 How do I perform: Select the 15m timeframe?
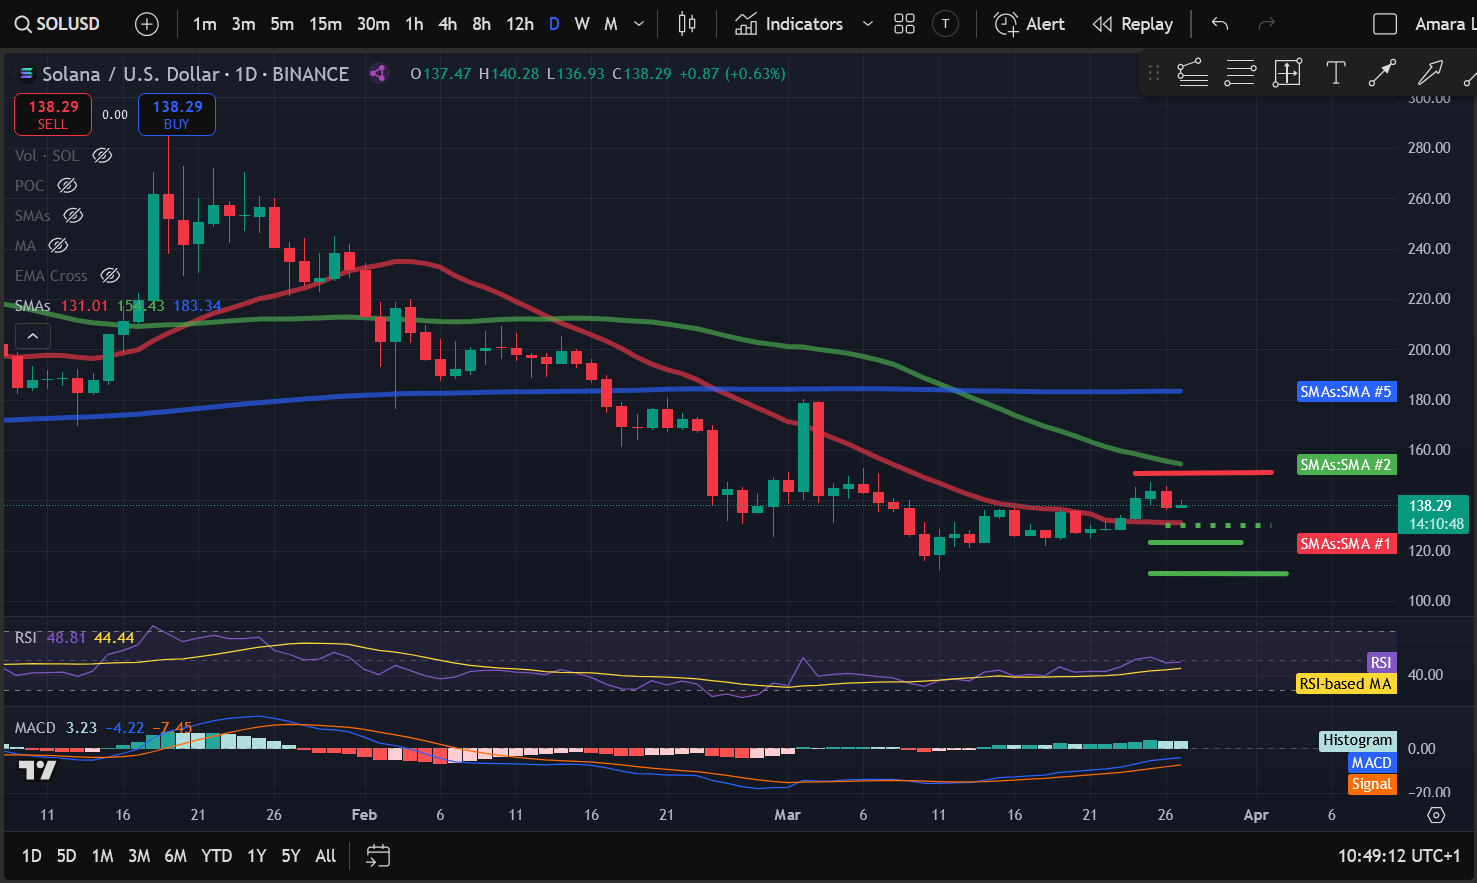coord(325,24)
